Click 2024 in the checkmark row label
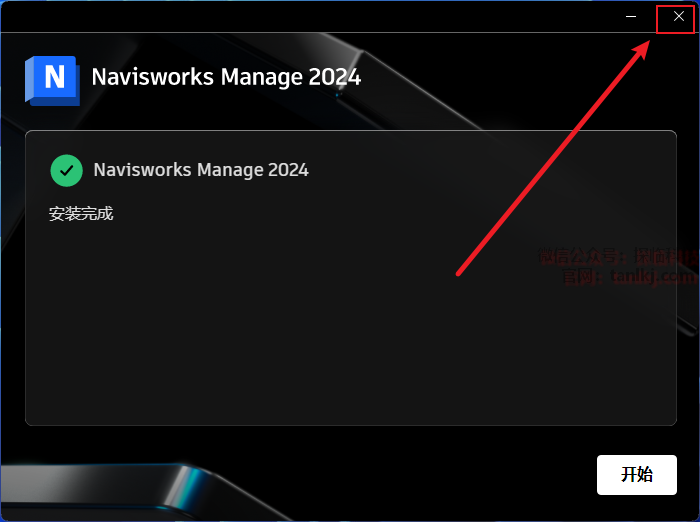Image resolution: width=700 pixels, height=522 pixels. click(288, 170)
